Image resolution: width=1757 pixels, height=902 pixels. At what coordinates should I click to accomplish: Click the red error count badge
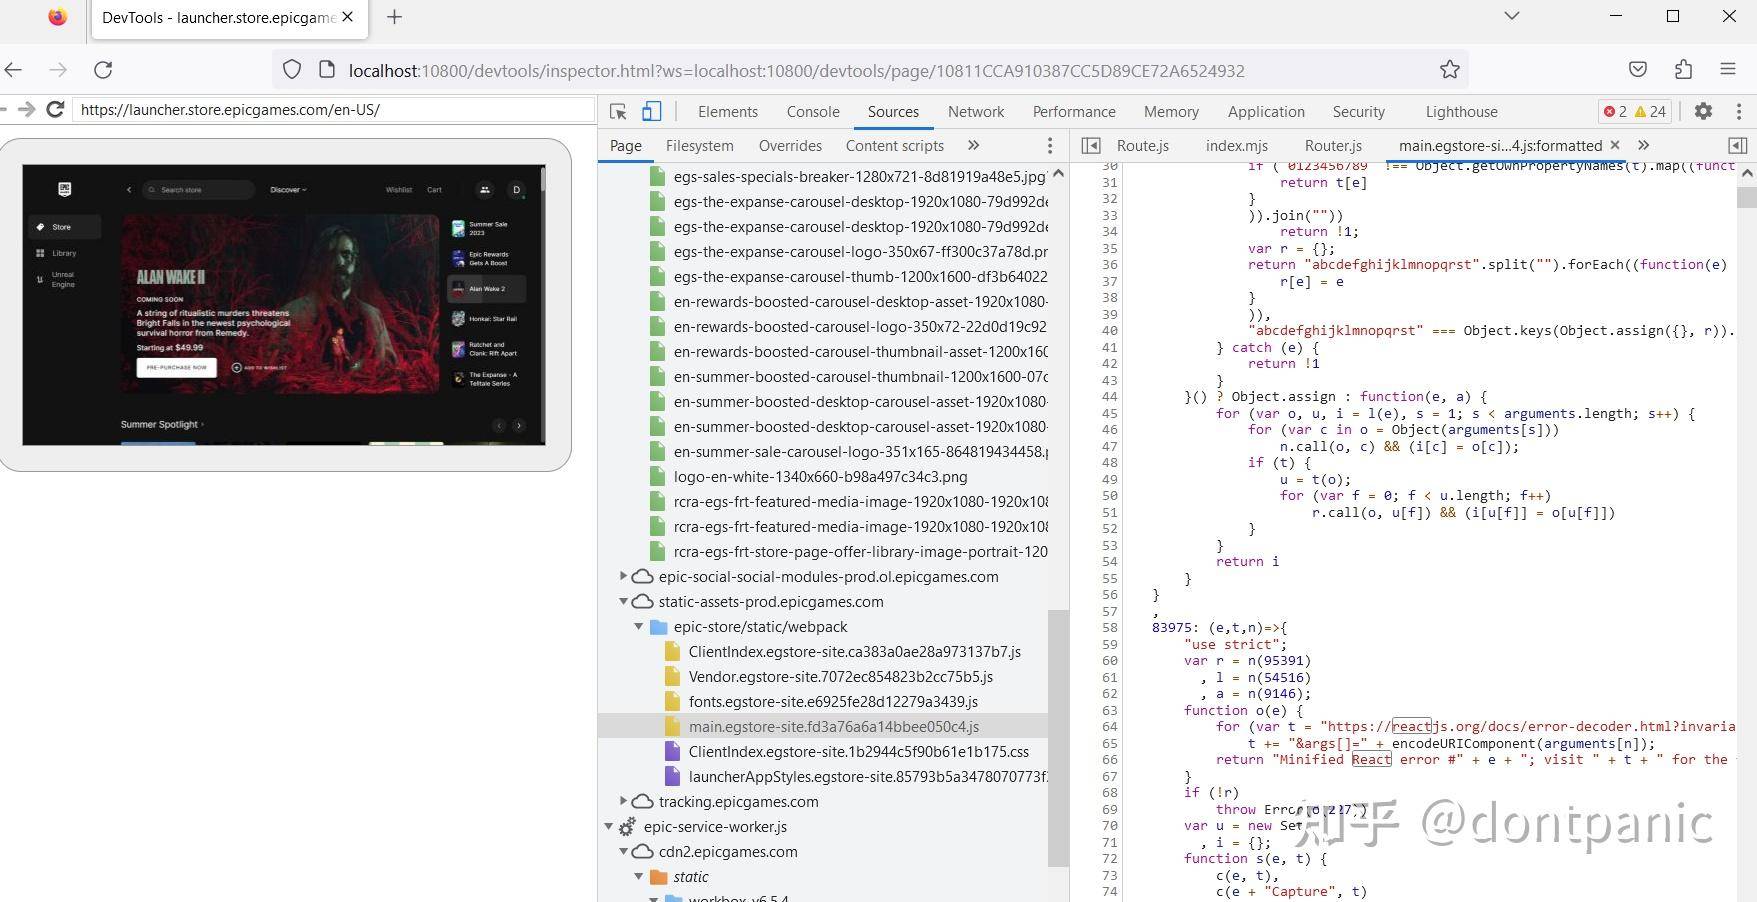point(1614,111)
